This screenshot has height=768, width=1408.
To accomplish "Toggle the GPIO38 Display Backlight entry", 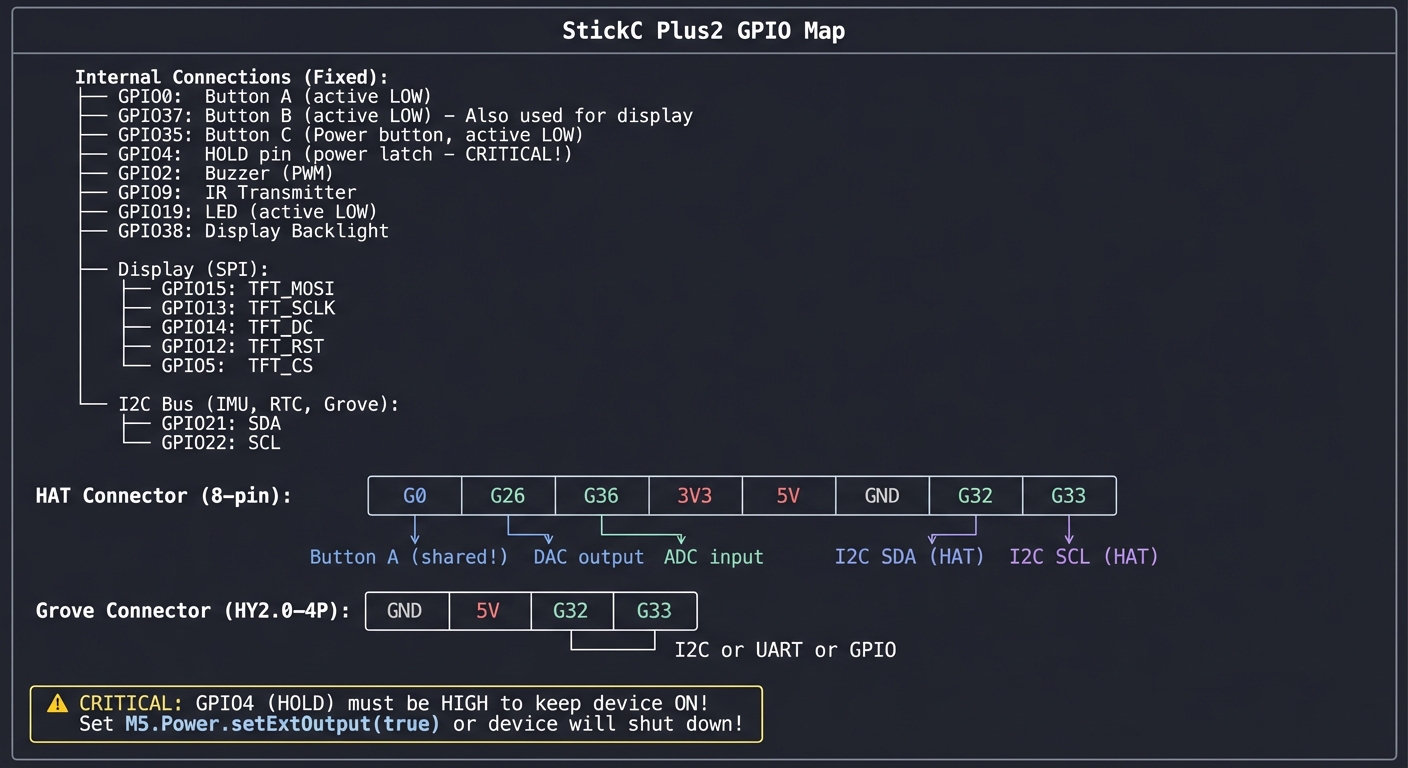I will [253, 230].
